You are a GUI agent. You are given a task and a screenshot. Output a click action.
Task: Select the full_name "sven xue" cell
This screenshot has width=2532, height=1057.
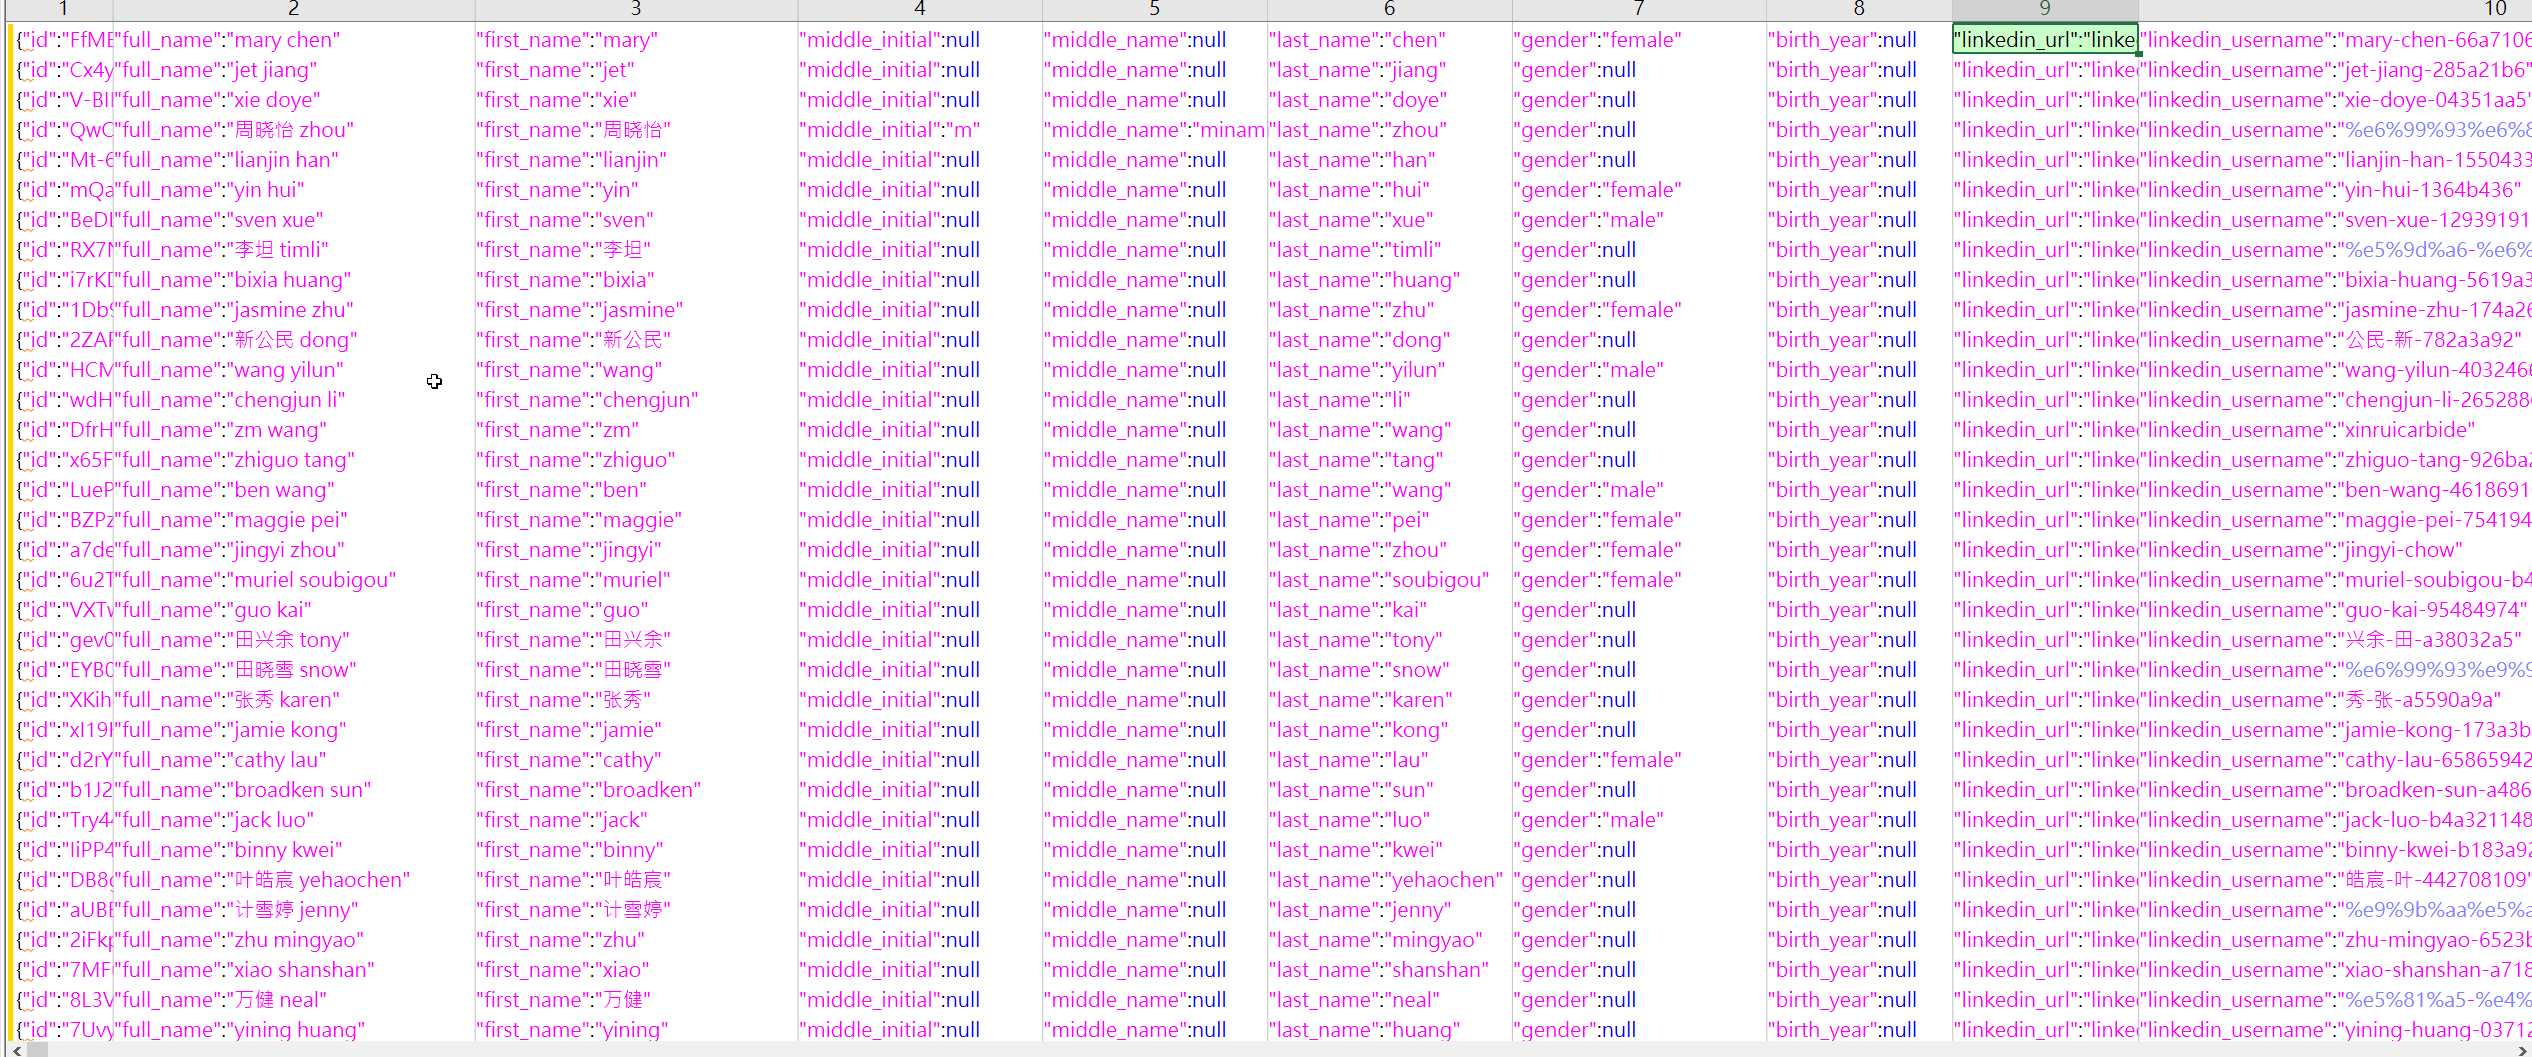tap(294, 220)
